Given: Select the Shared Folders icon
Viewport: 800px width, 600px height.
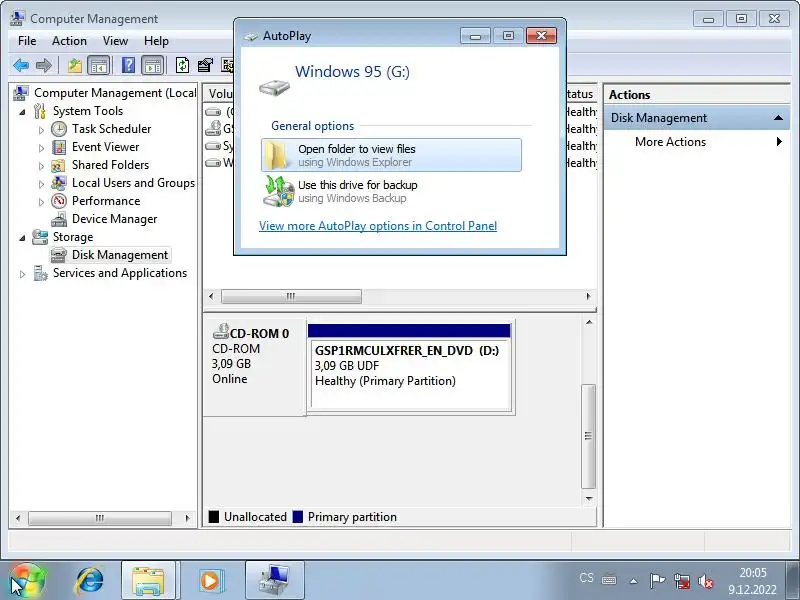Looking at the screenshot, I should pyautogui.click(x=59, y=165).
